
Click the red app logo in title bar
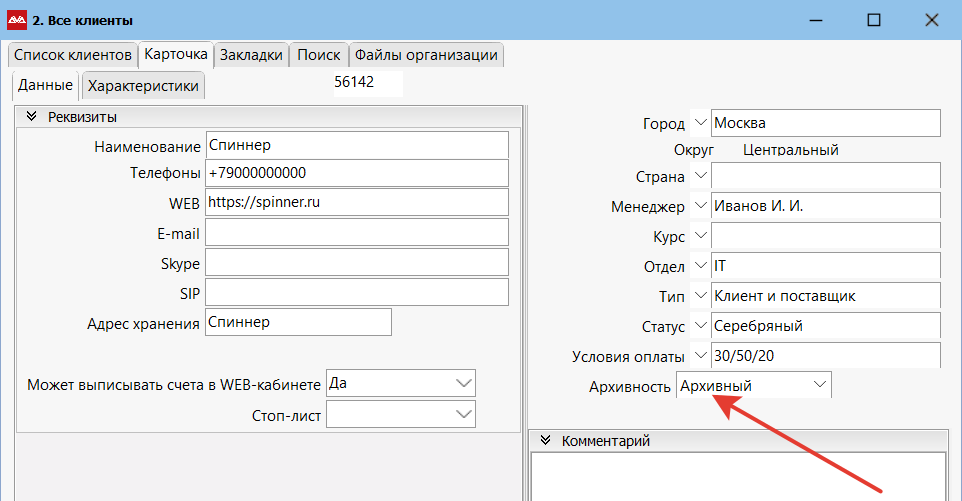[x=17, y=20]
